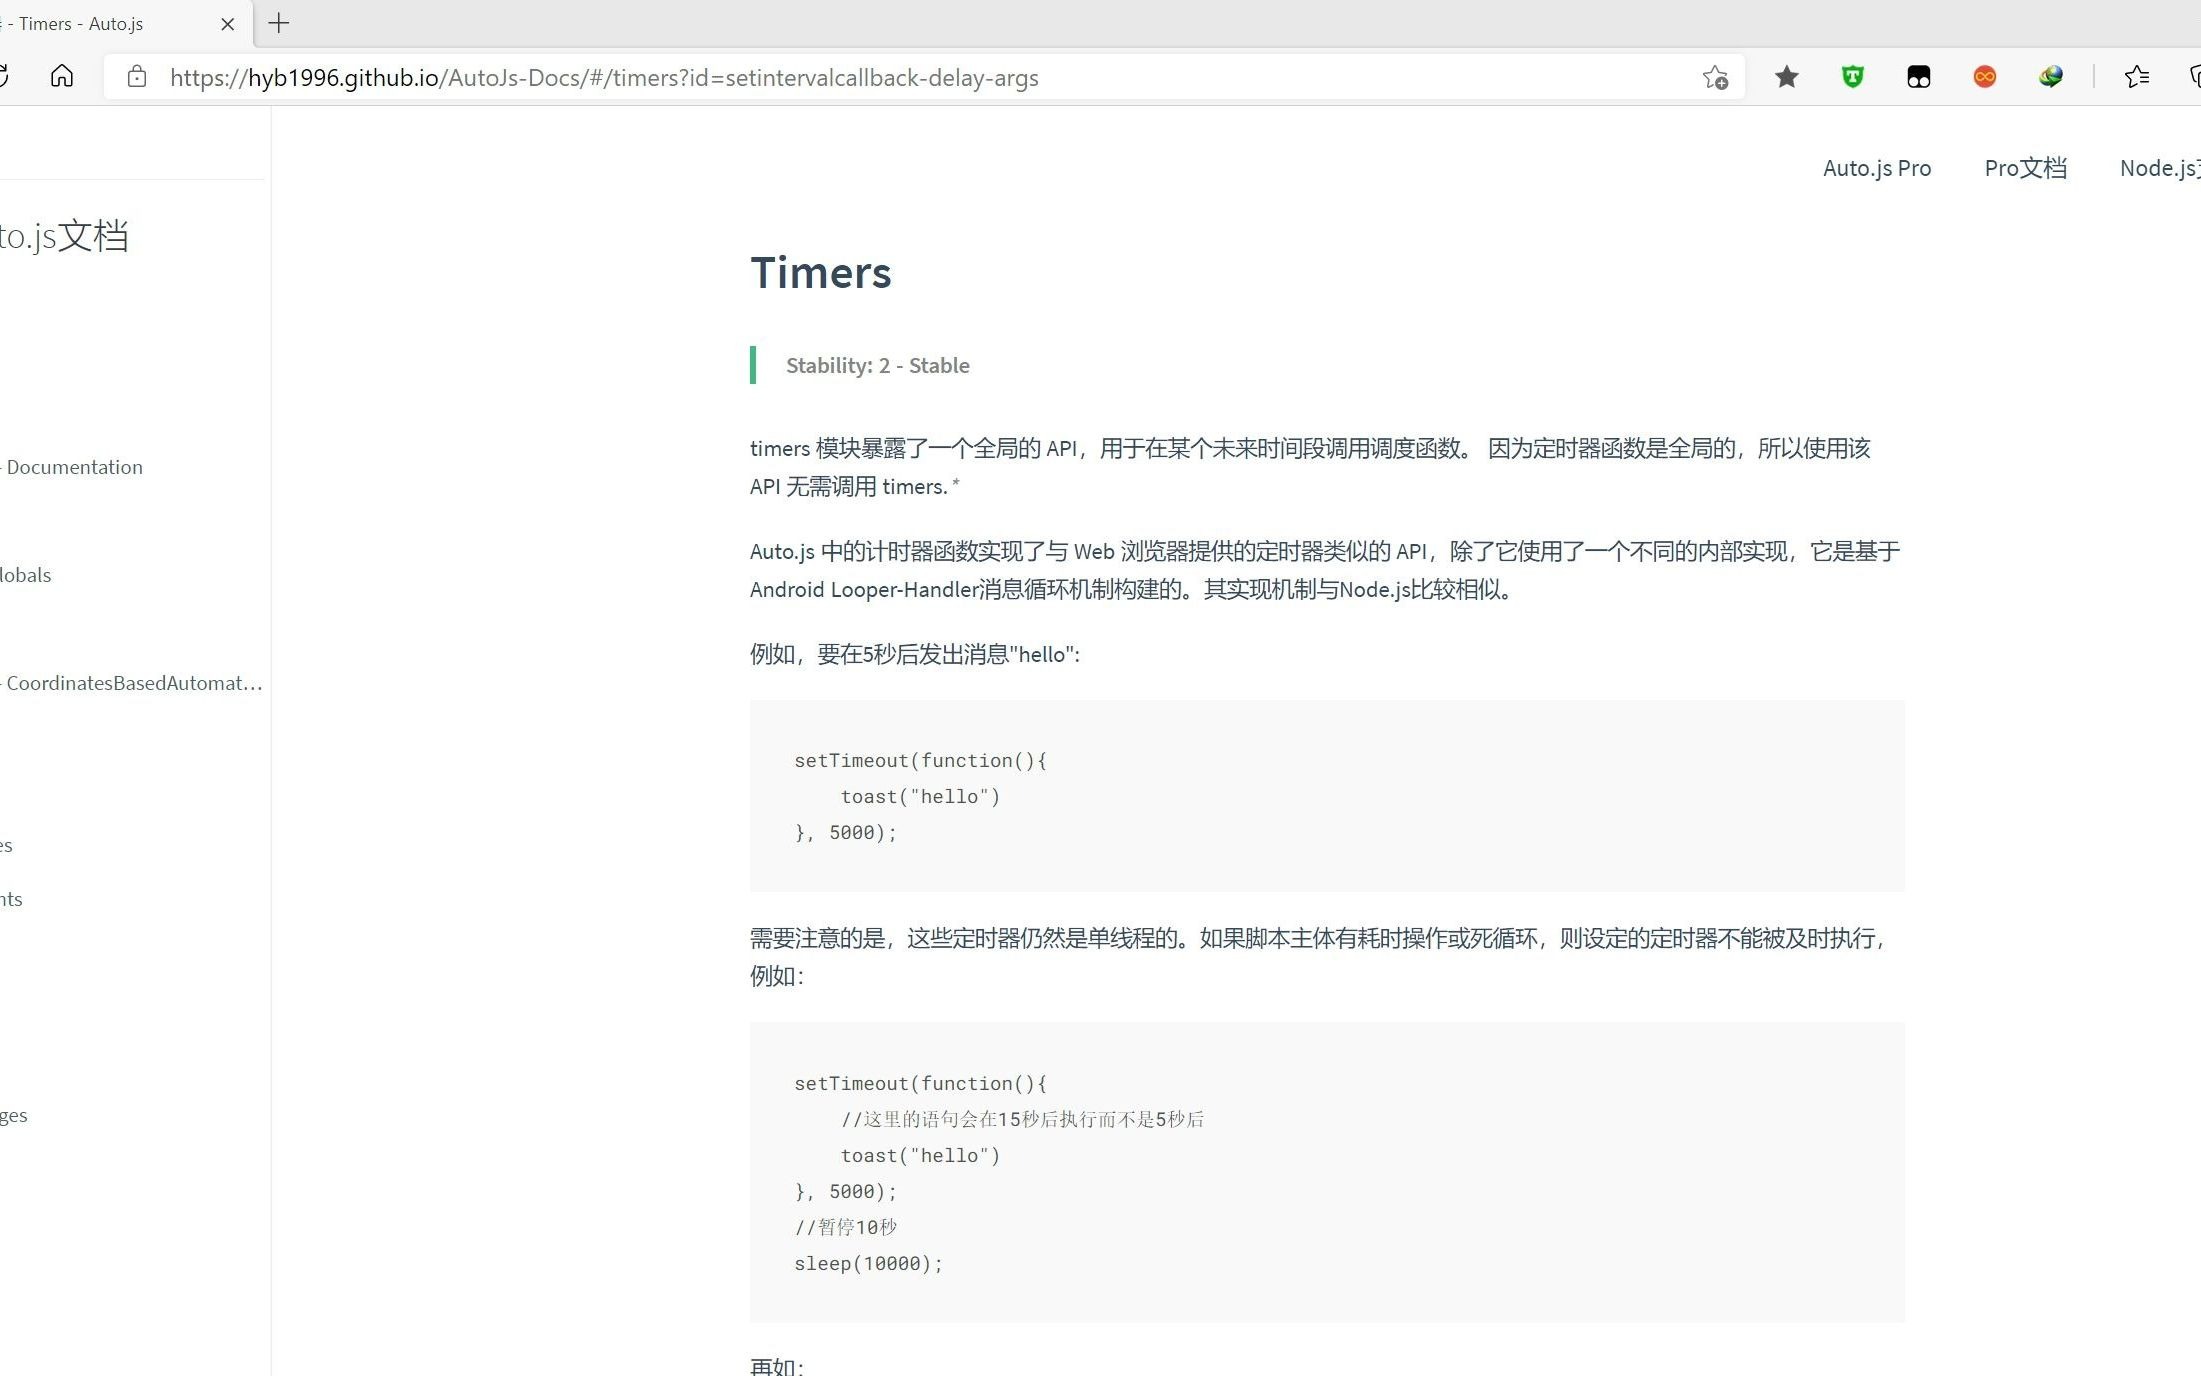This screenshot has width=2201, height=1376.
Task: Add this page to favorites
Action: (1715, 77)
